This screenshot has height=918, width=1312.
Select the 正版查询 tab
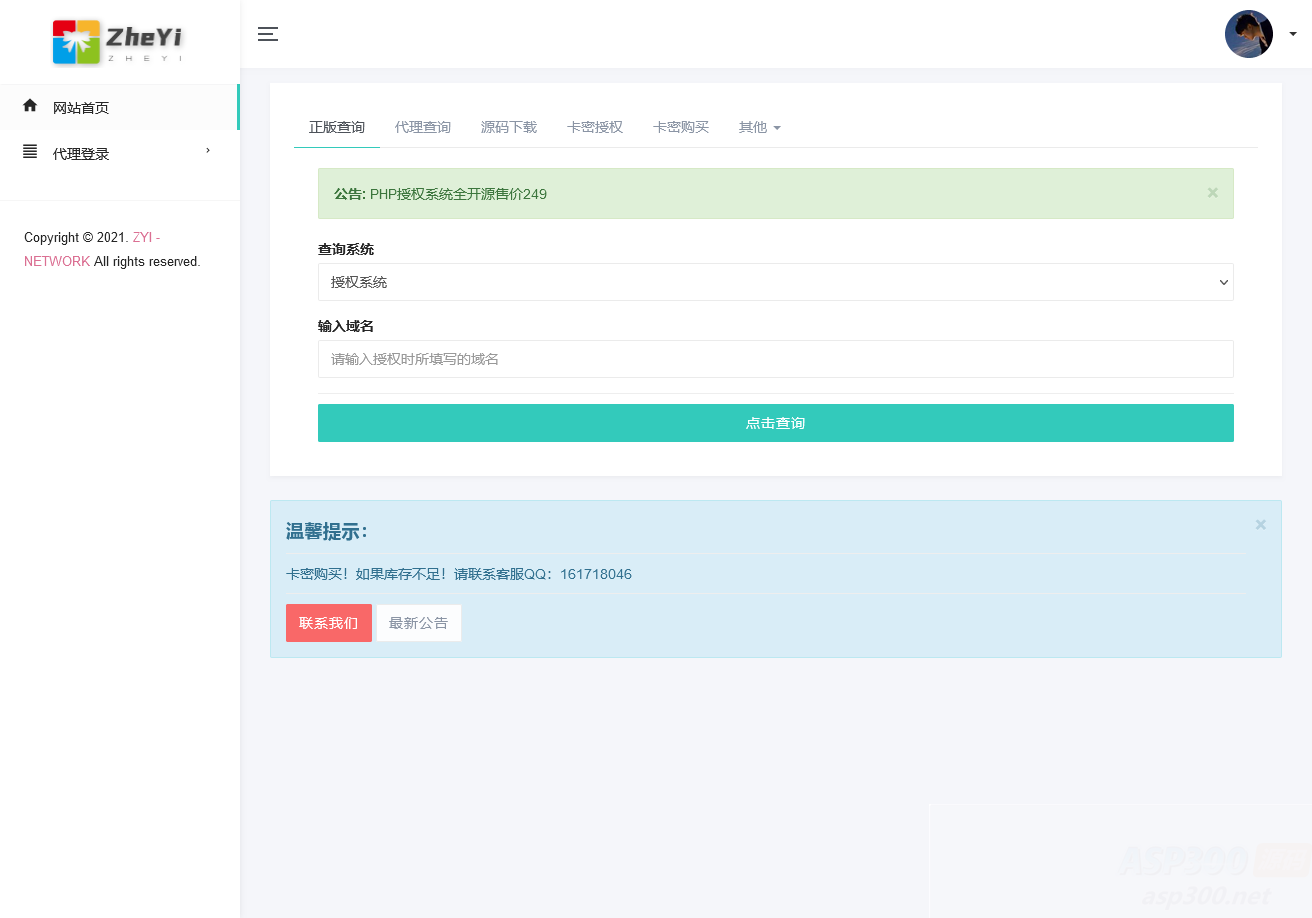[x=336, y=127]
